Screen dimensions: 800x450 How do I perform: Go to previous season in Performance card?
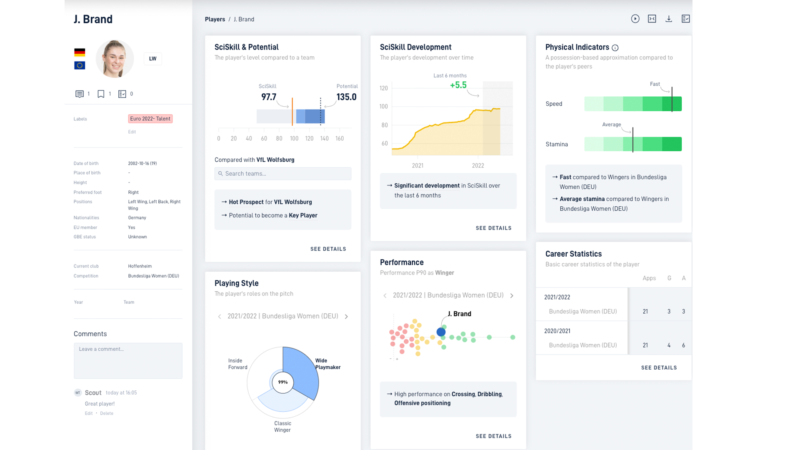point(385,295)
